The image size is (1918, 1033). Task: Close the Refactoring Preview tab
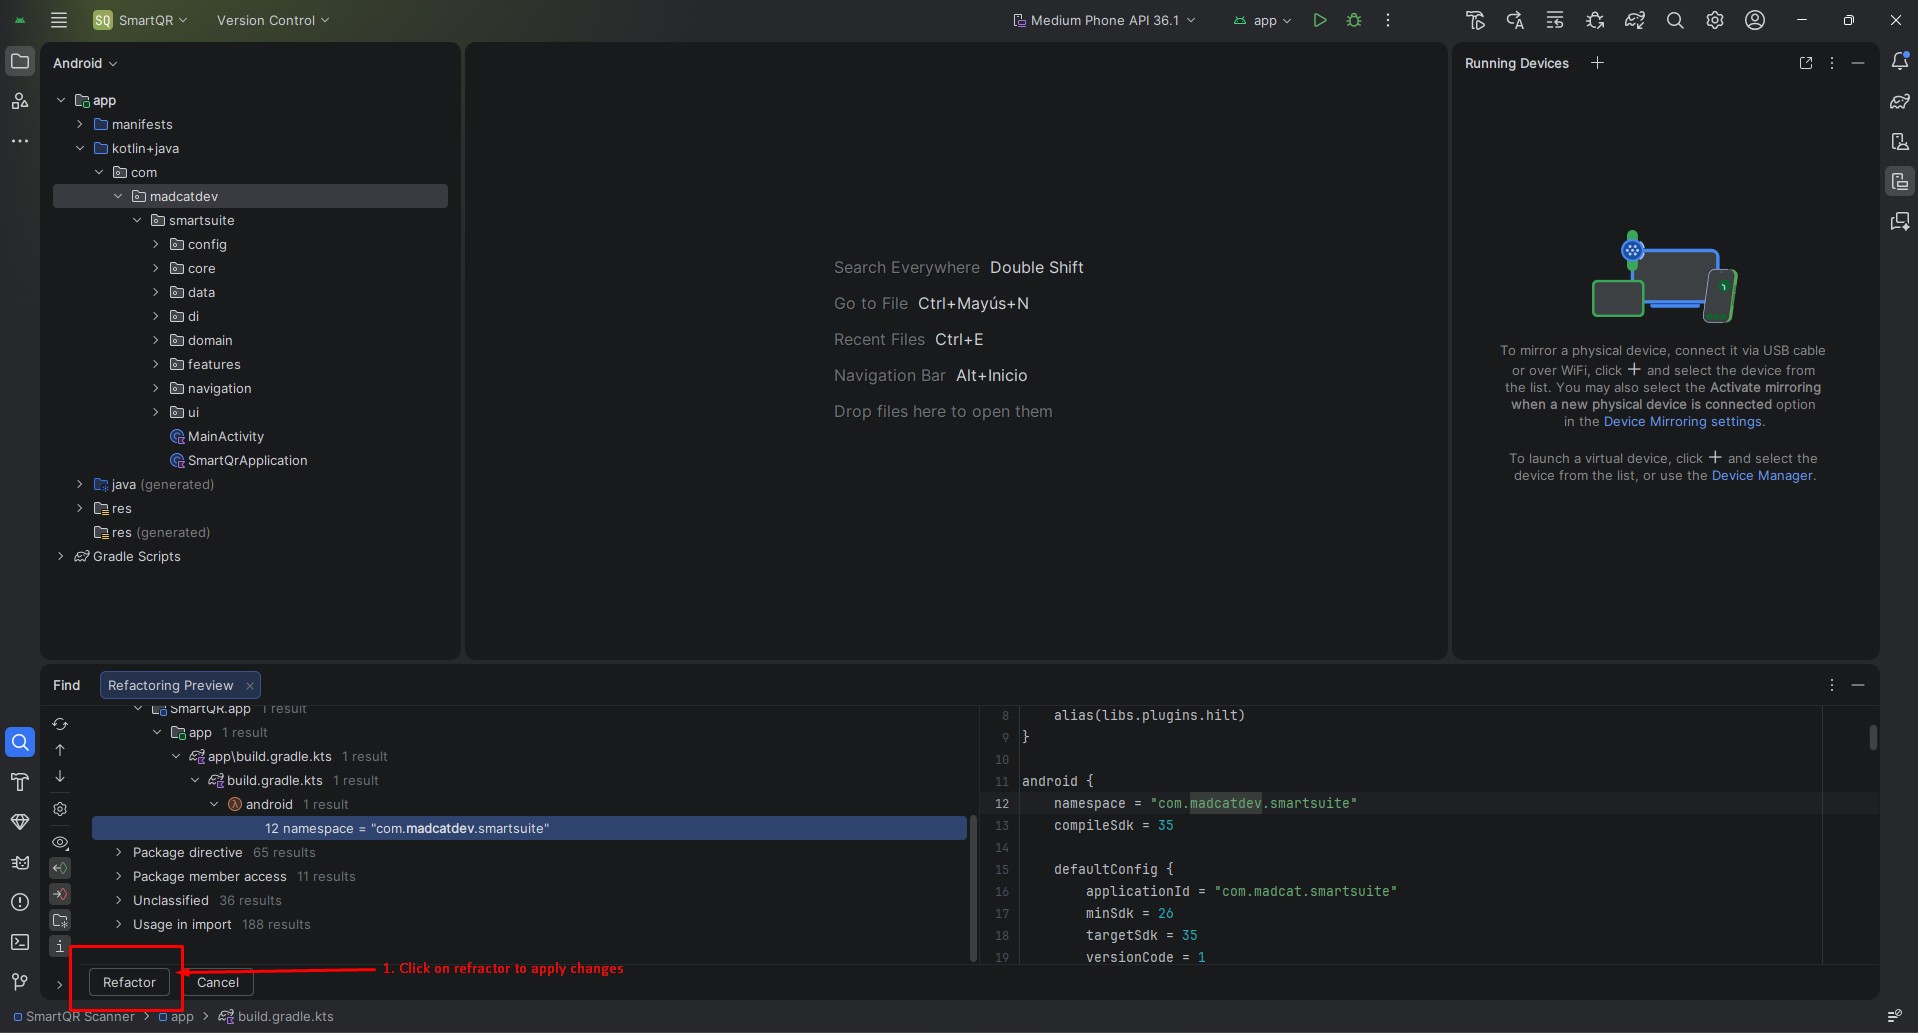pyautogui.click(x=249, y=685)
